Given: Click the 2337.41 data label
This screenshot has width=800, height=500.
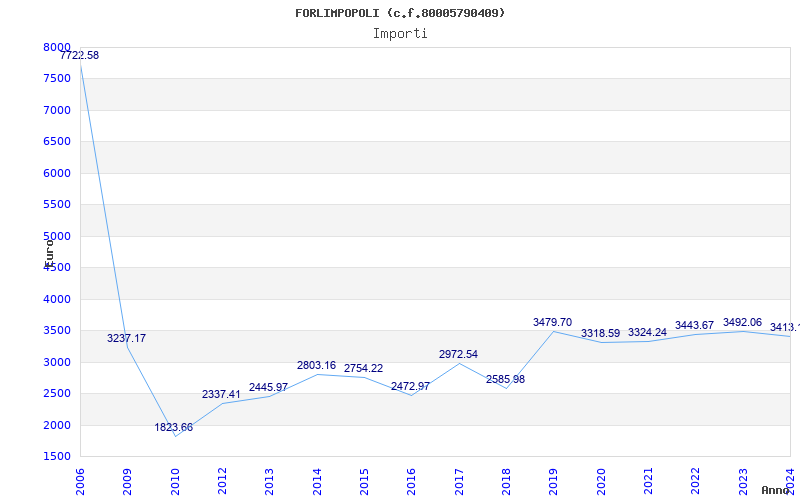Looking at the screenshot, I should pyautogui.click(x=221, y=394).
